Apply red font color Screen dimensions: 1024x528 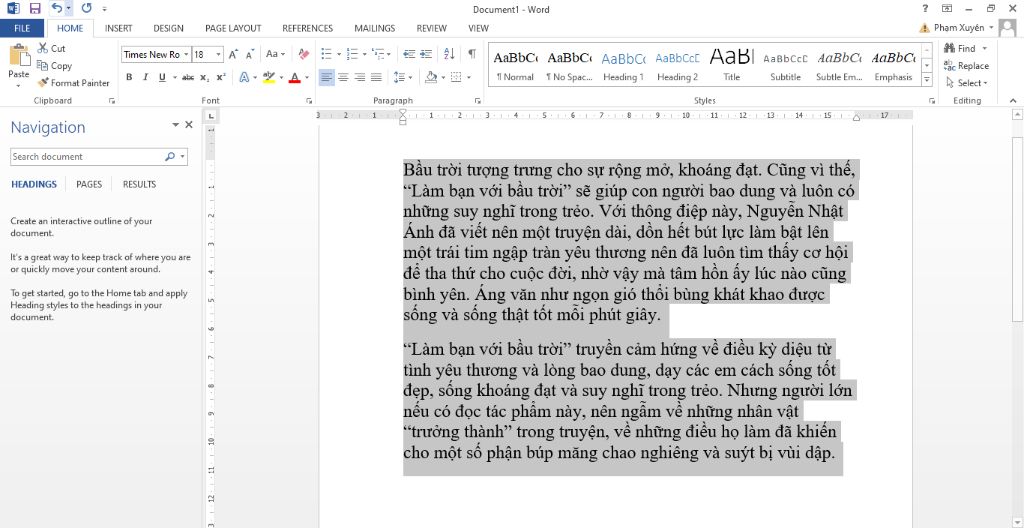click(x=295, y=77)
